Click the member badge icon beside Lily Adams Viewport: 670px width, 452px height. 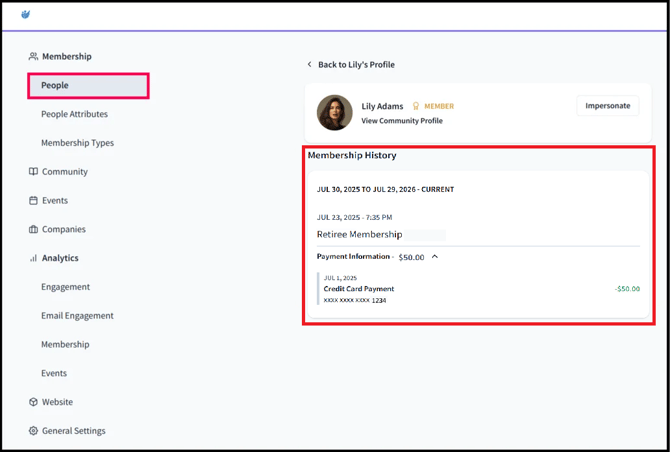click(x=416, y=106)
